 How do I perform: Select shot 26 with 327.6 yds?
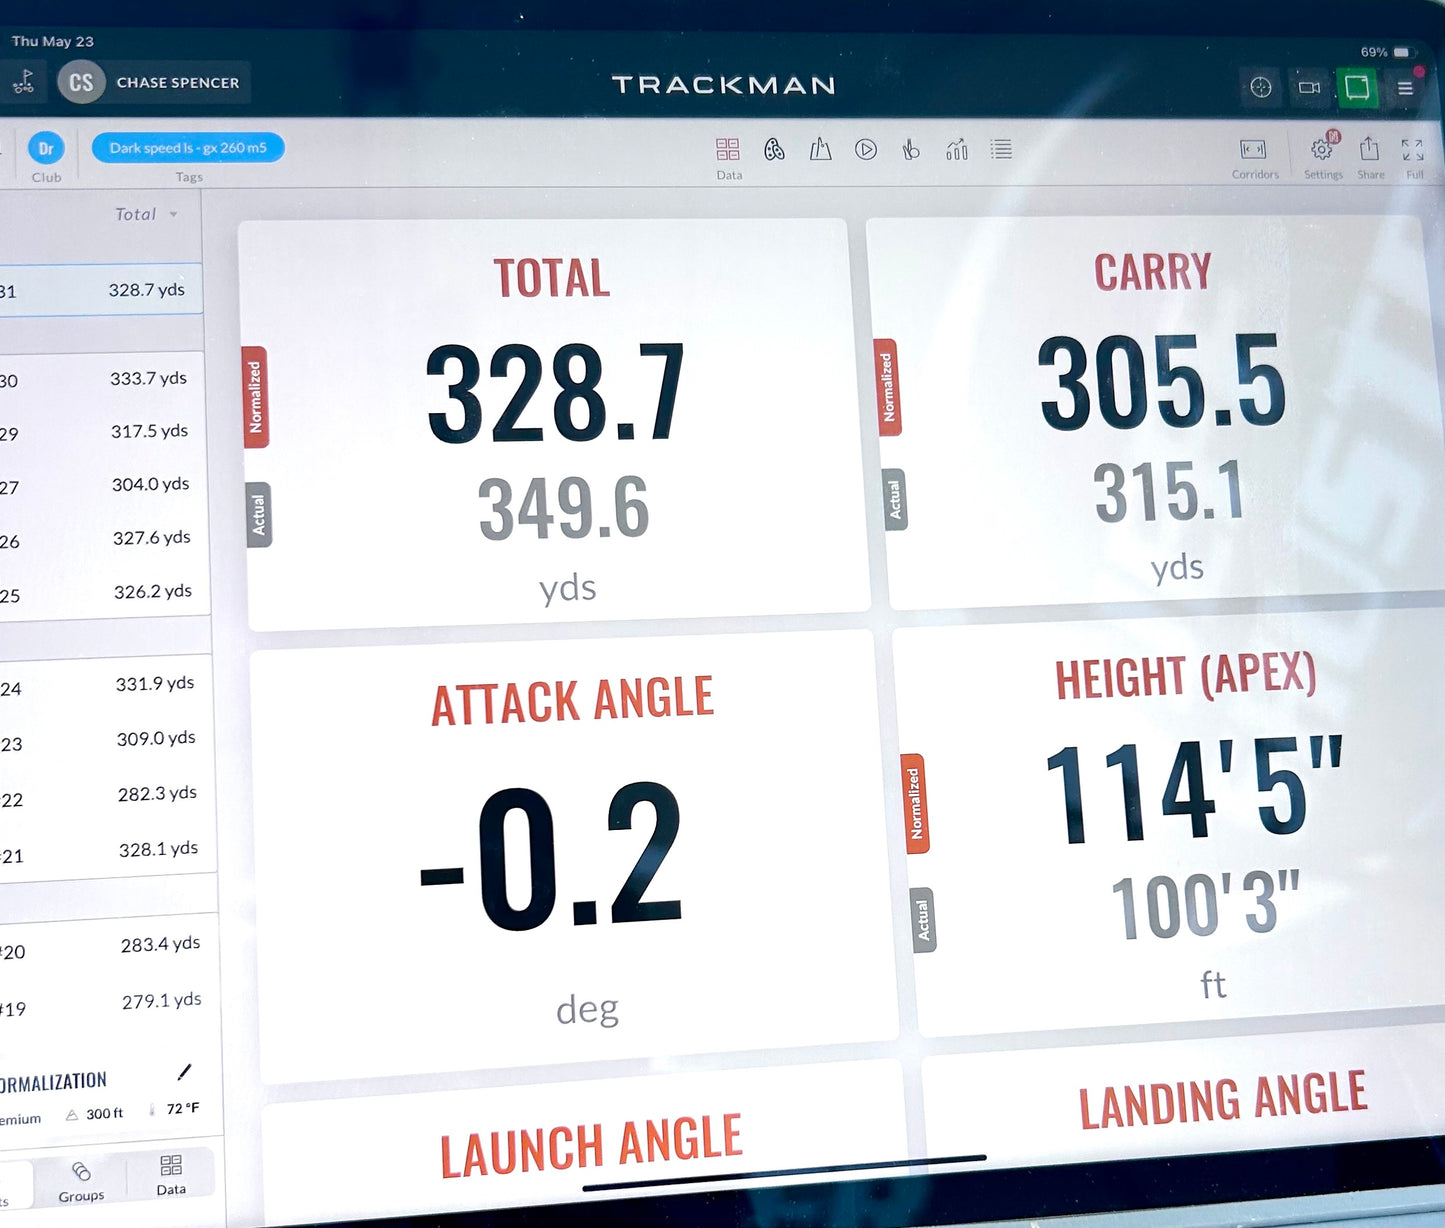[x=105, y=539]
